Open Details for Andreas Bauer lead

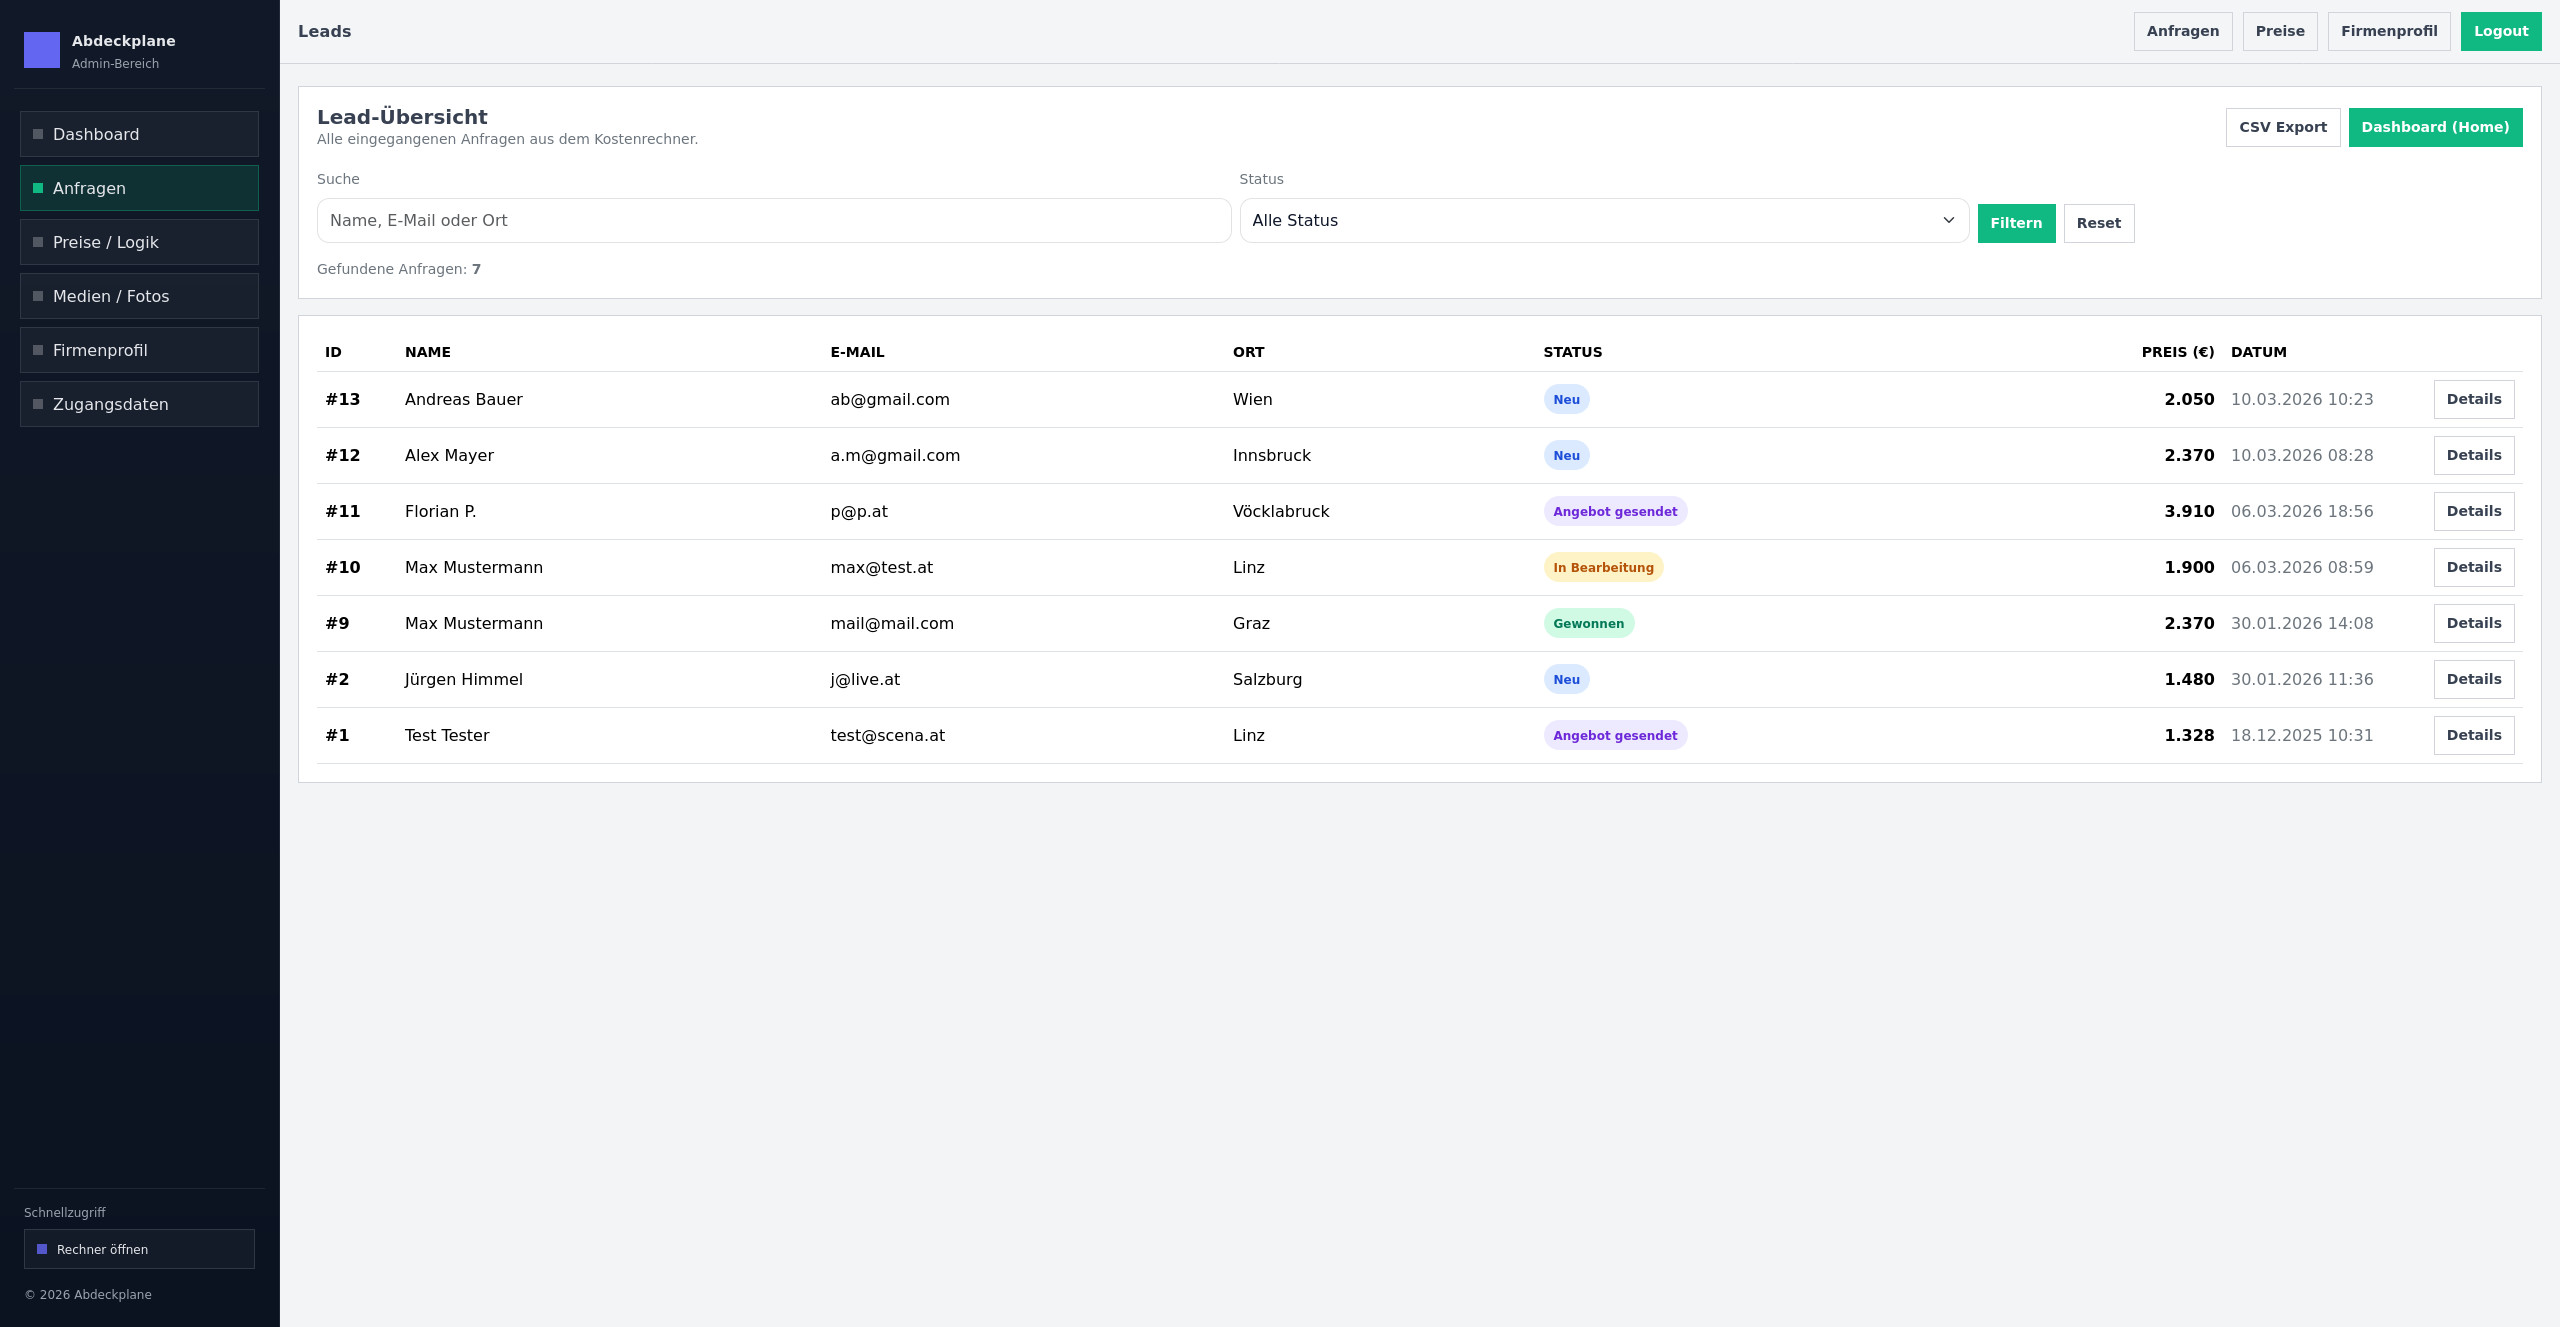click(2473, 399)
